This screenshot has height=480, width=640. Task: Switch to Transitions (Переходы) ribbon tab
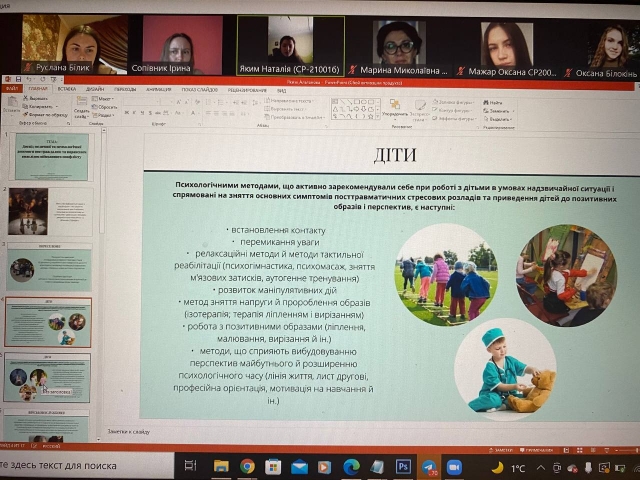point(125,89)
